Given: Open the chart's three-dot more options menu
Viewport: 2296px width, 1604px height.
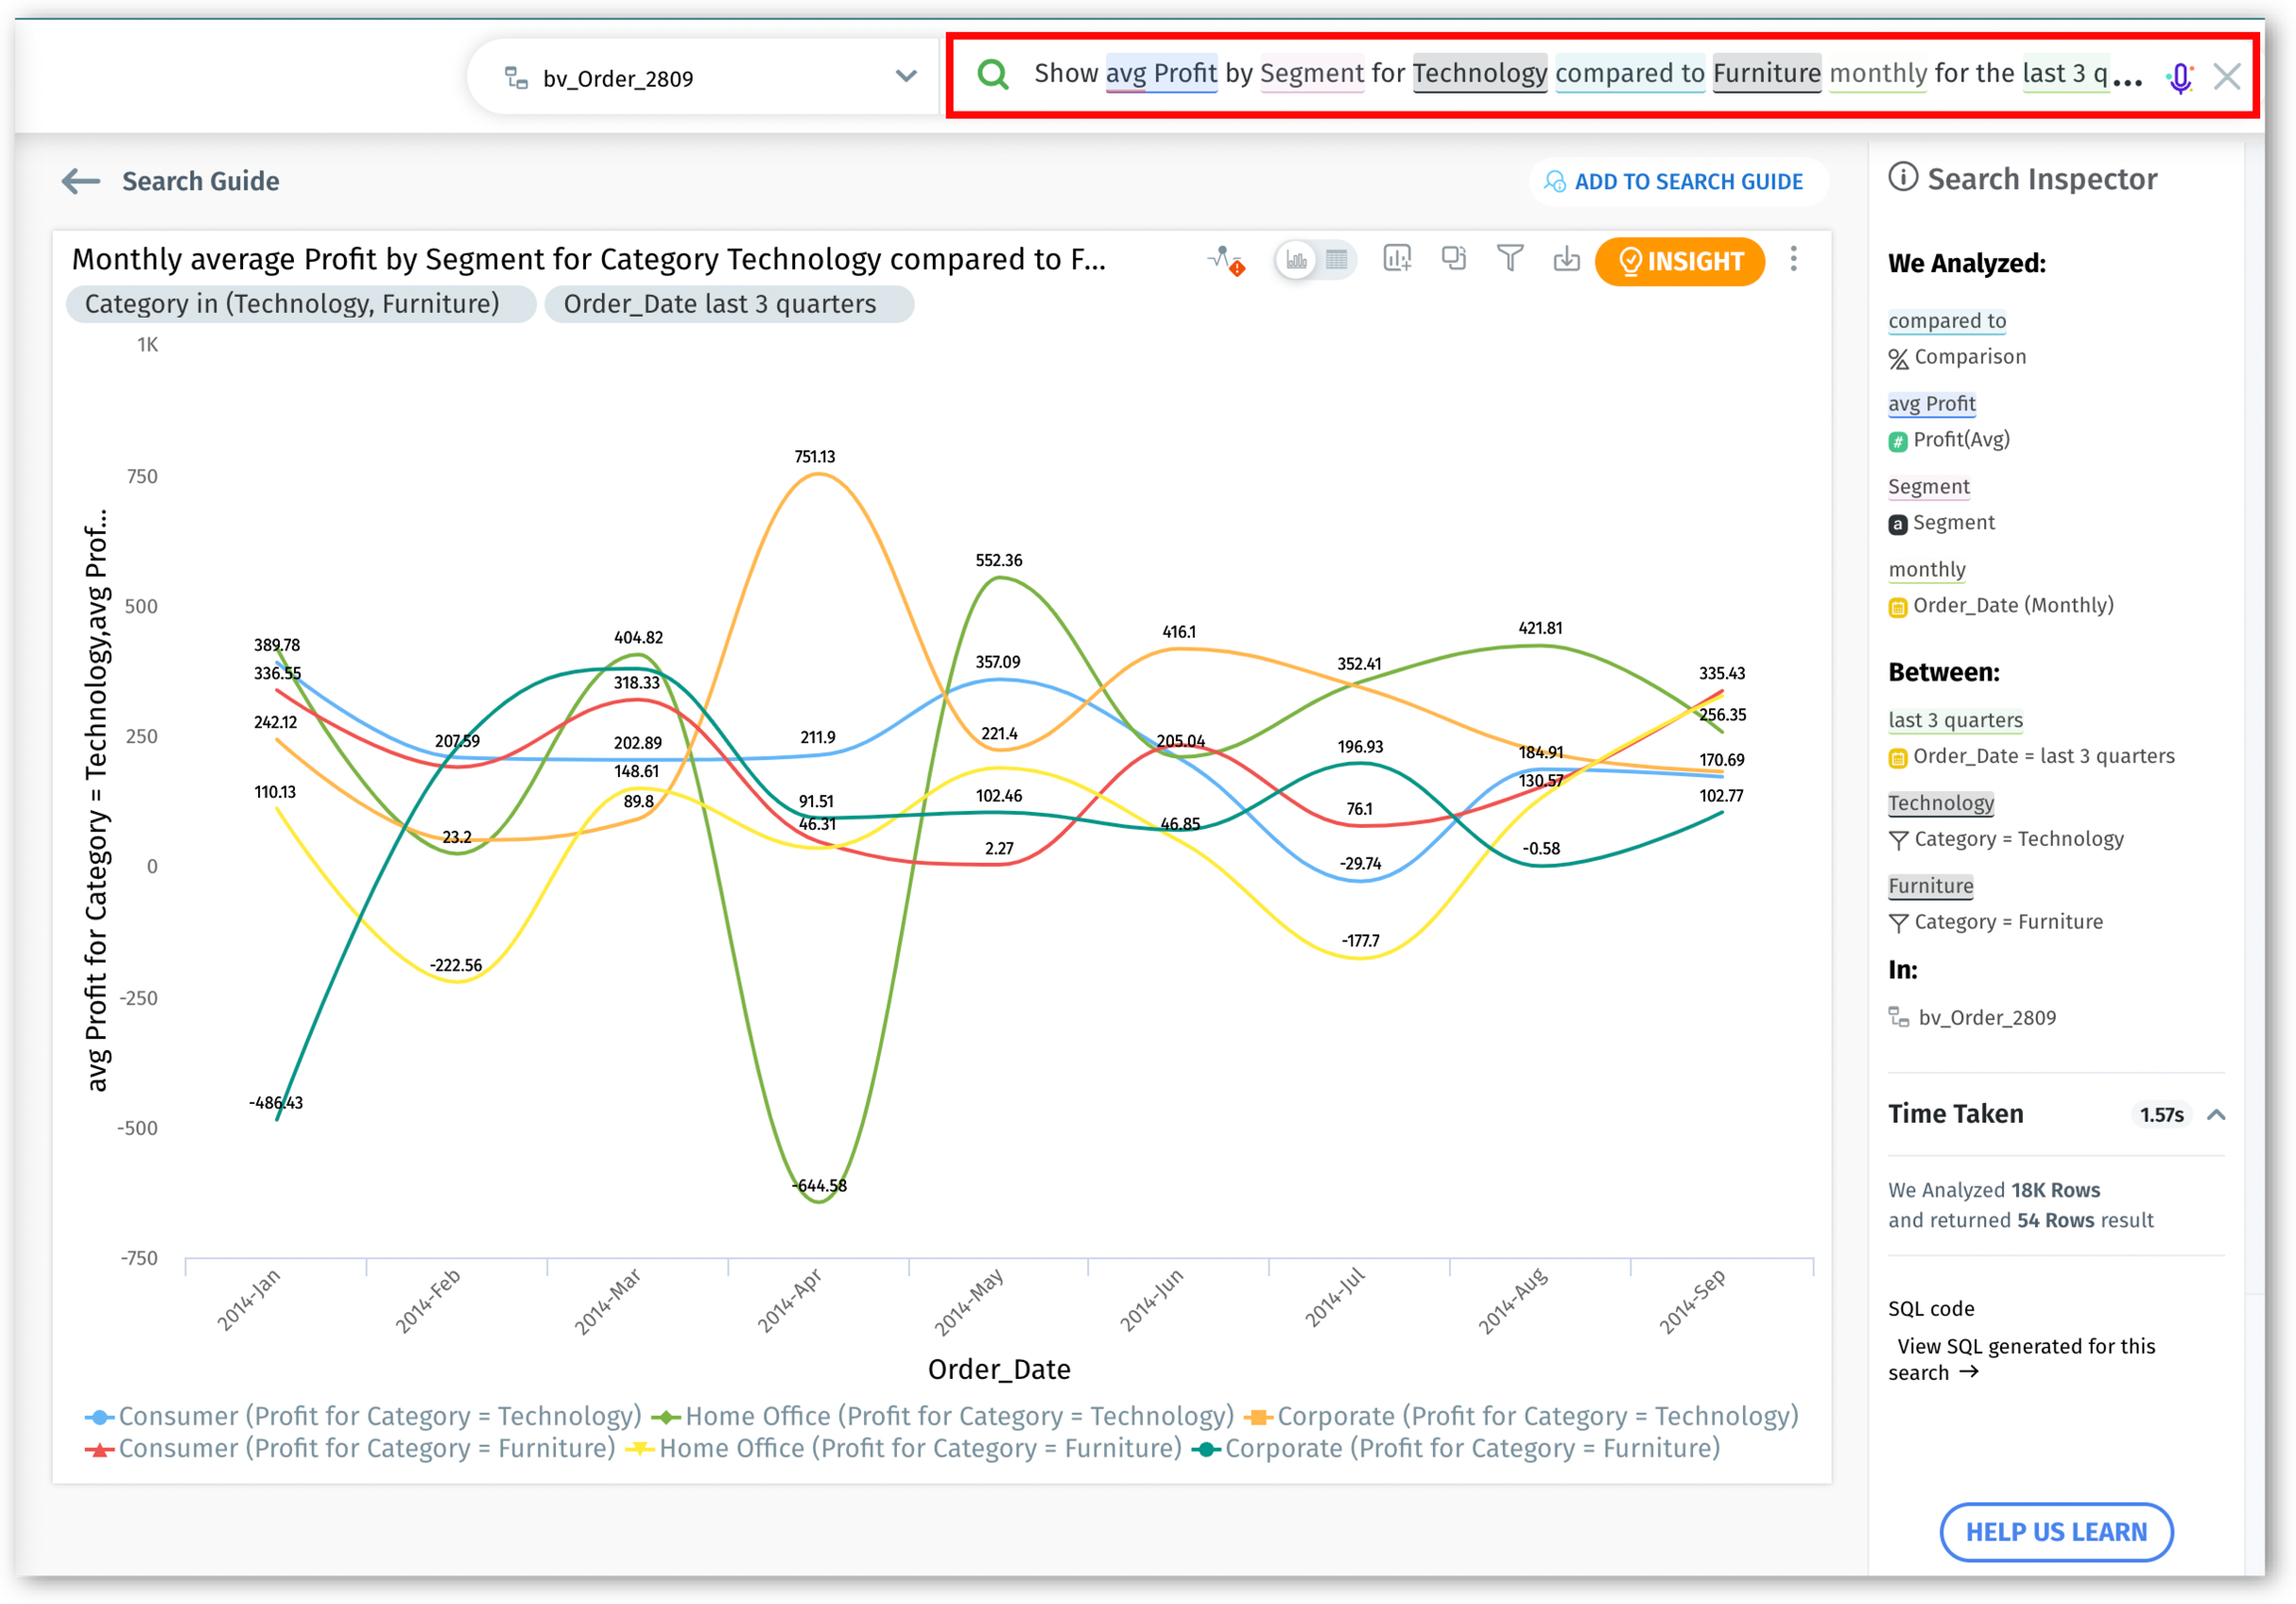Looking at the screenshot, I should [1794, 260].
